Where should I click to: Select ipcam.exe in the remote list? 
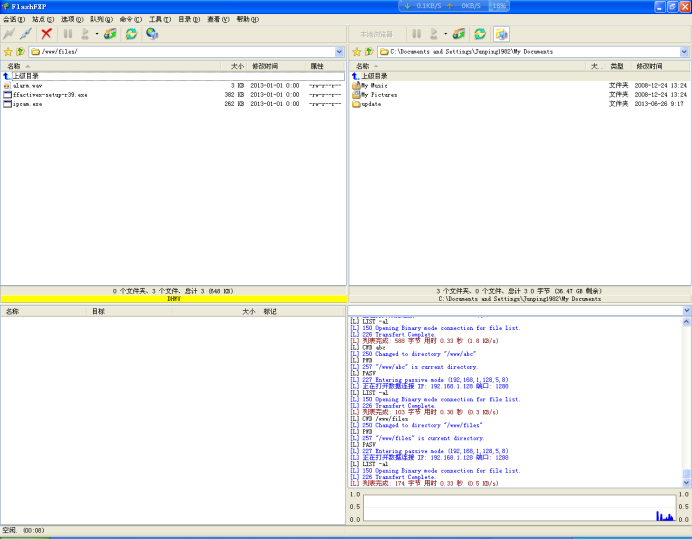tap(27, 103)
